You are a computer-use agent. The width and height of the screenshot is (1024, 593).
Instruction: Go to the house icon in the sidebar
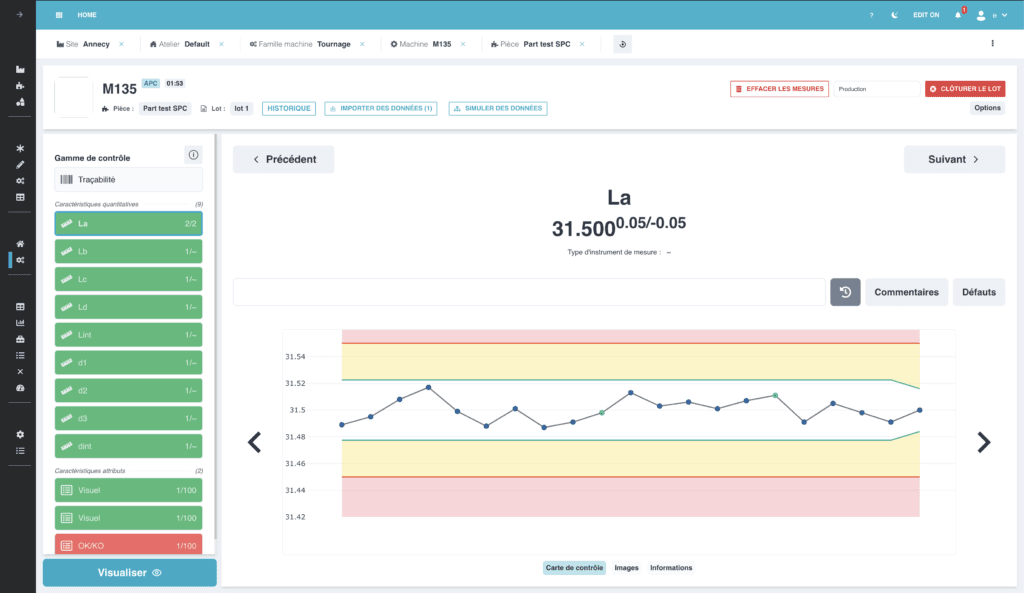(x=20, y=244)
